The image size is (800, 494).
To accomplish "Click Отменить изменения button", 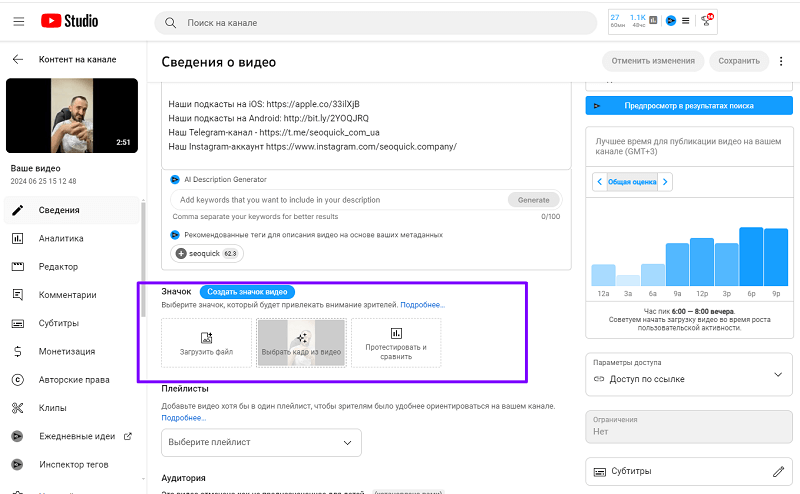I will tap(653, 61).
